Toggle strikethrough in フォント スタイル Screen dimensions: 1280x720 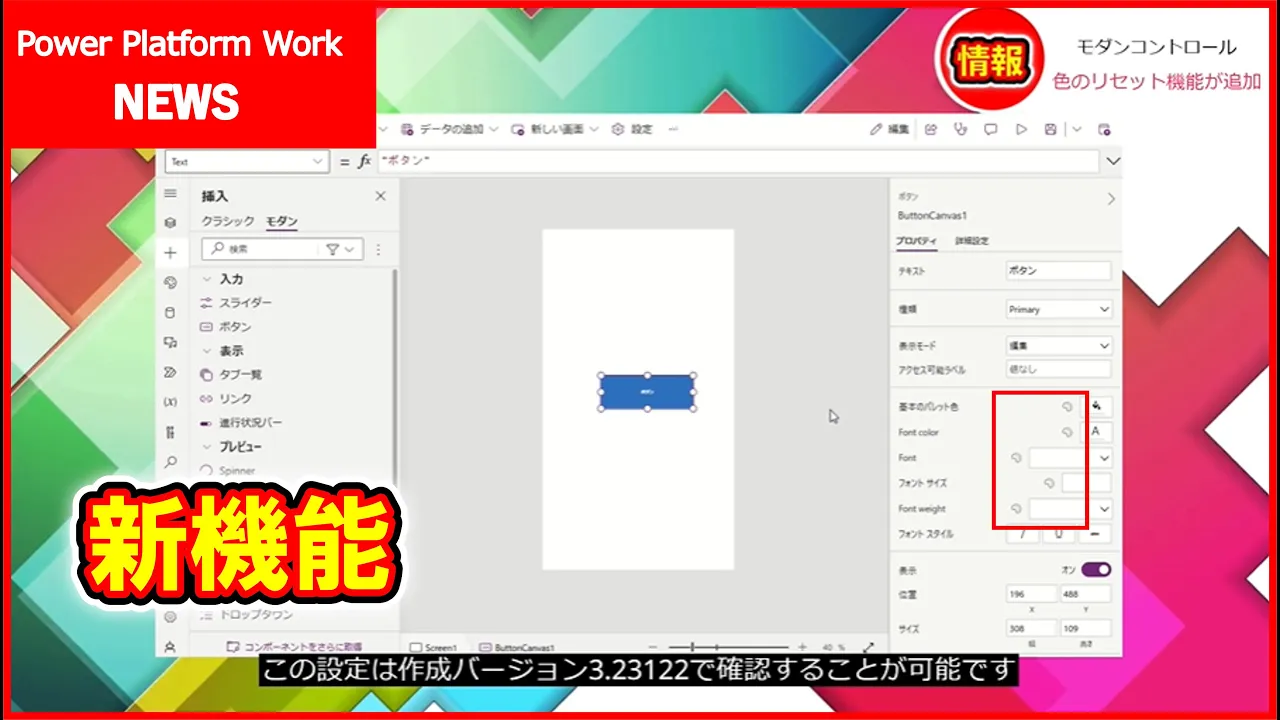[x=1095, y=534]
